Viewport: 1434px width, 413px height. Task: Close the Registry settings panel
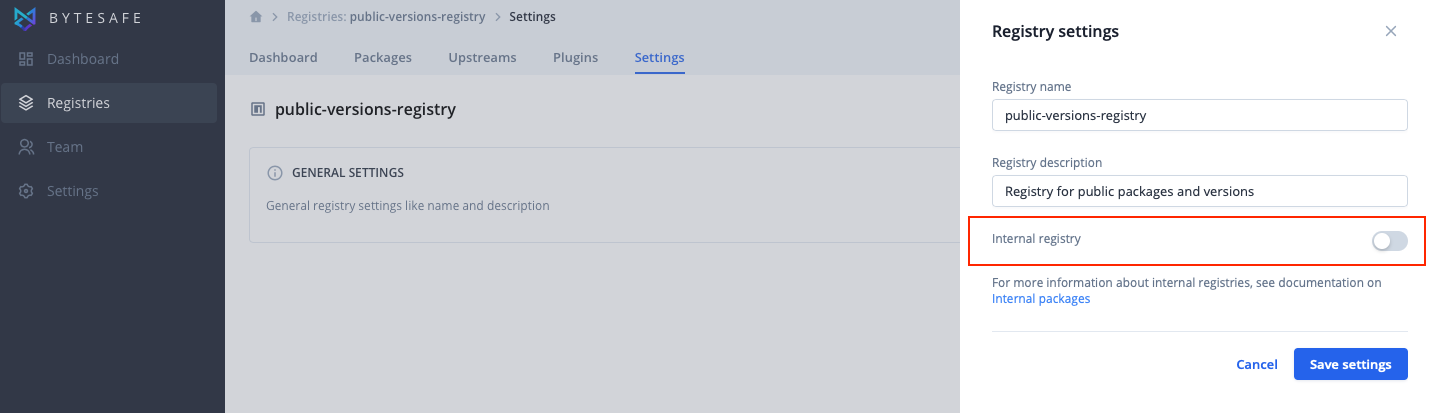1390,31
